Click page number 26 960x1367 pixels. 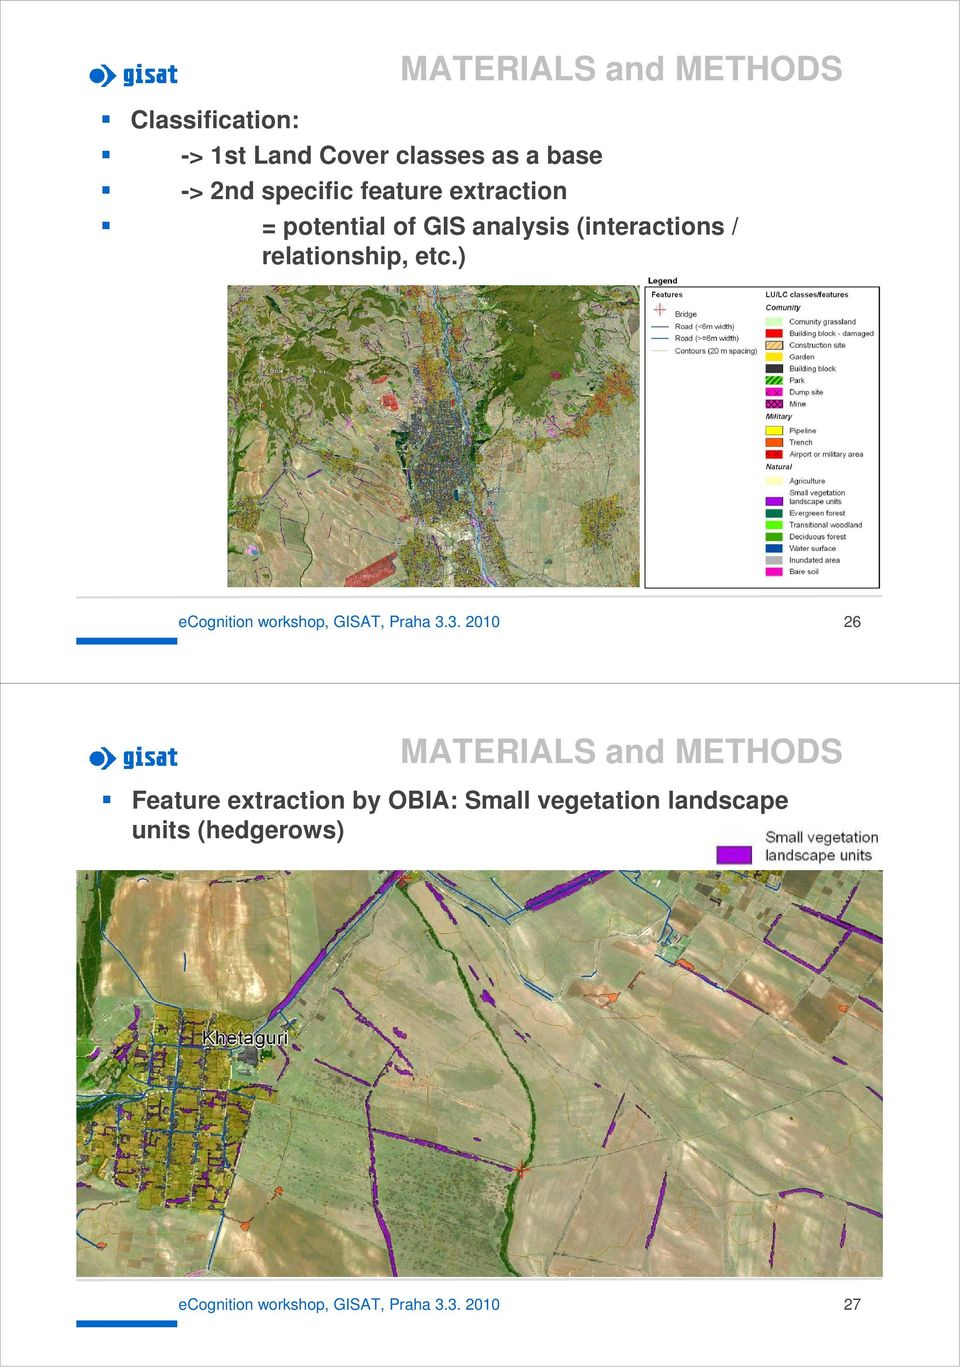[x=852, y=622]
